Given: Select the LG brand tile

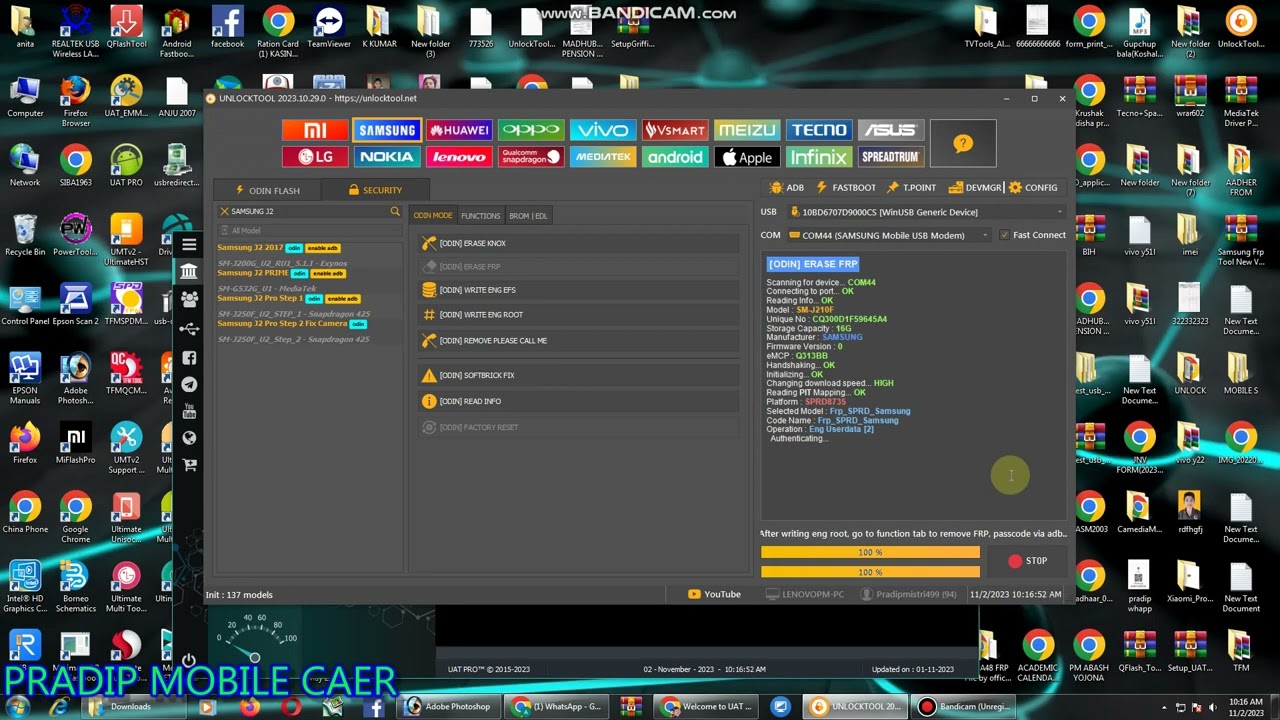Looking at the screenshot, I should [x=315, y=157].
